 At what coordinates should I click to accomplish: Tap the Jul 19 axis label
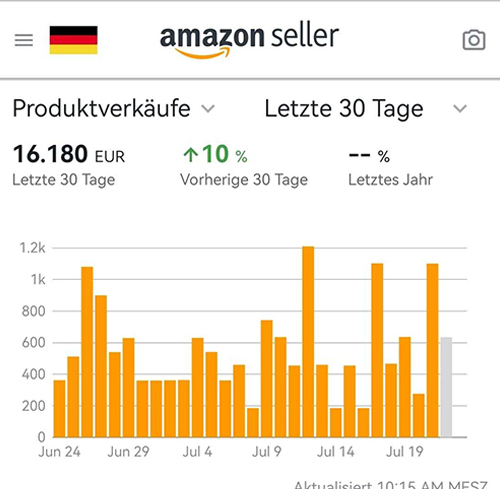point(405,452)
